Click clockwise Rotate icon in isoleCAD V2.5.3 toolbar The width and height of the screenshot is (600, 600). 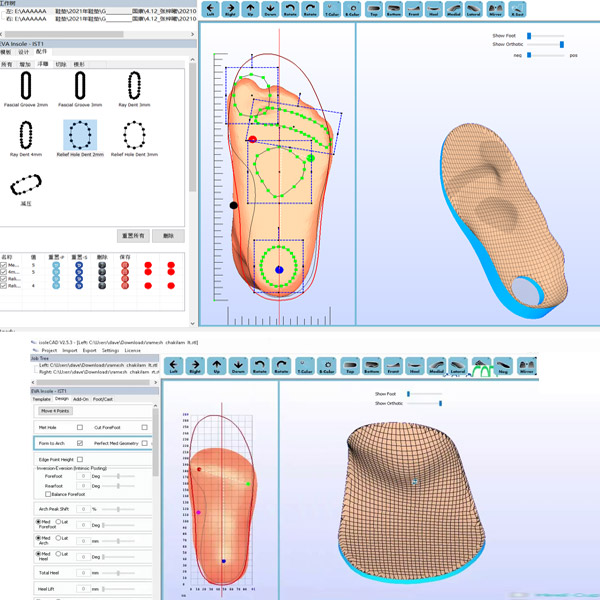point(281,366)
